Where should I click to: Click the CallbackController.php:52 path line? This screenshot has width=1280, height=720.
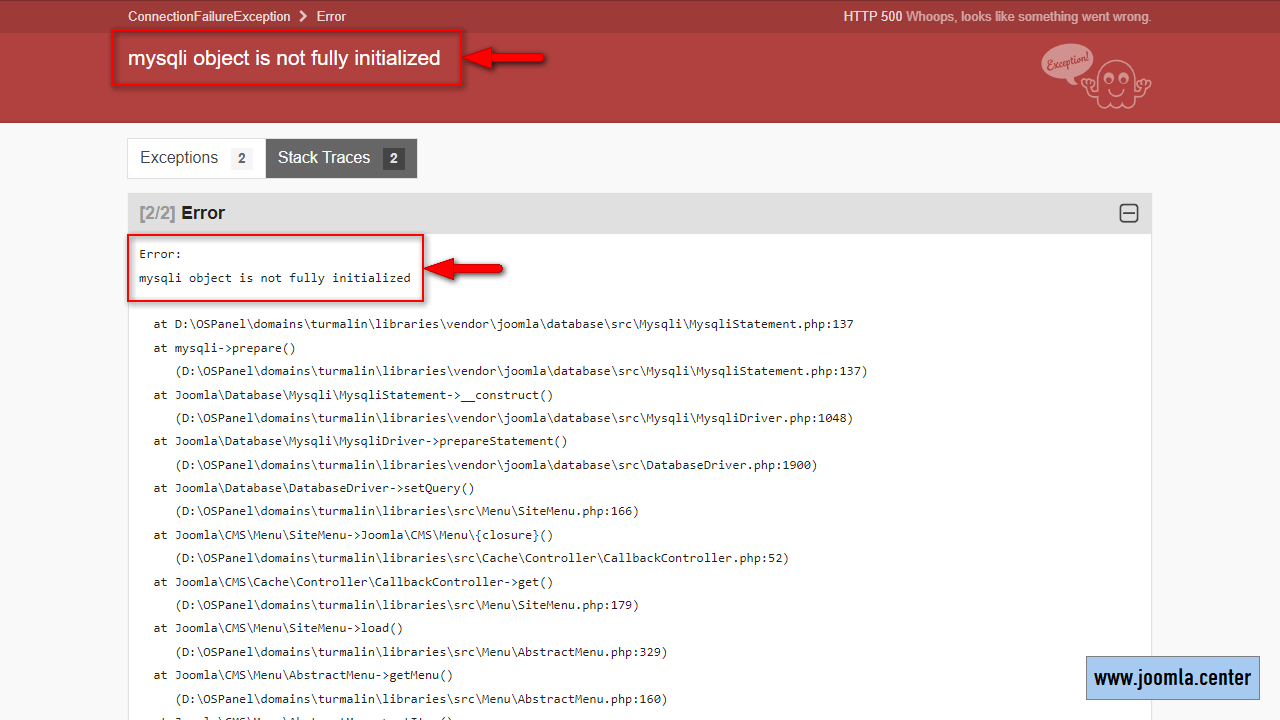[x=482, y=558]
